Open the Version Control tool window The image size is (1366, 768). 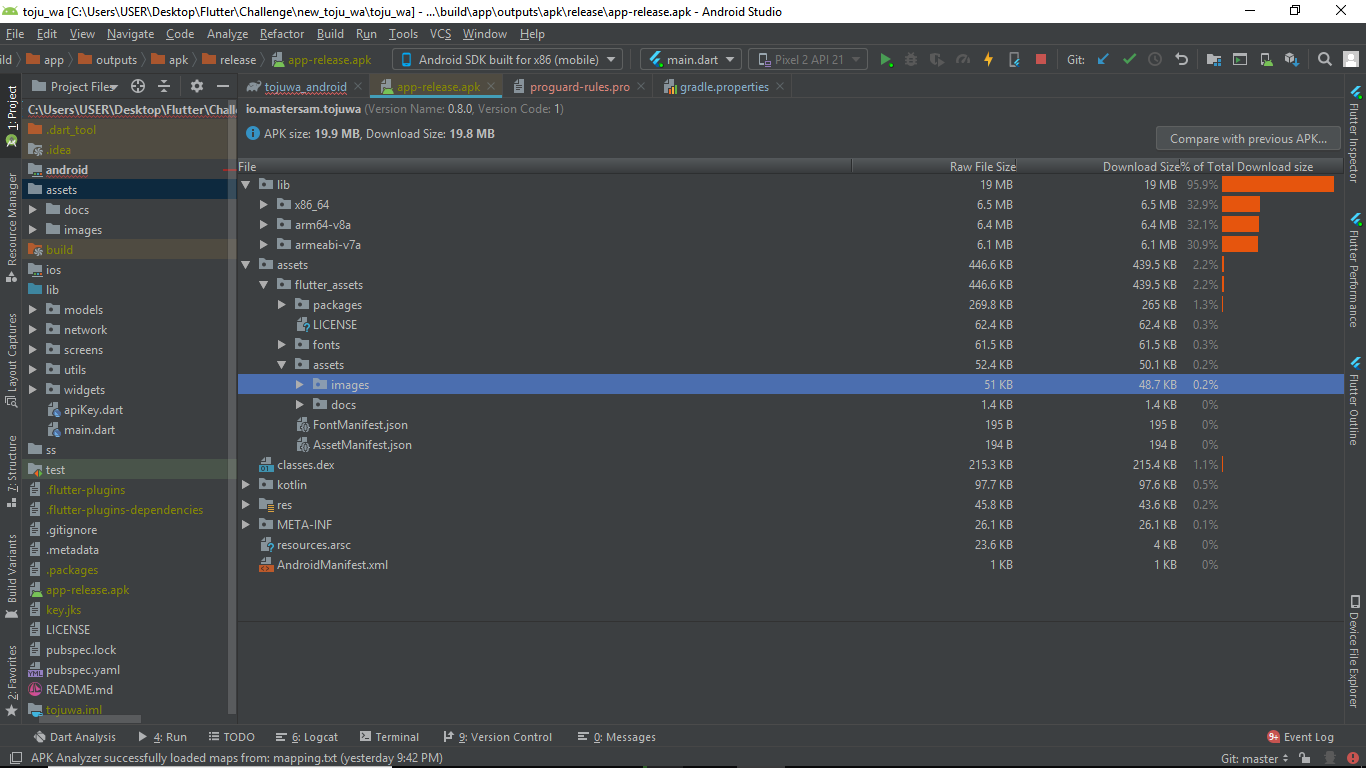[x=497, y=737]
